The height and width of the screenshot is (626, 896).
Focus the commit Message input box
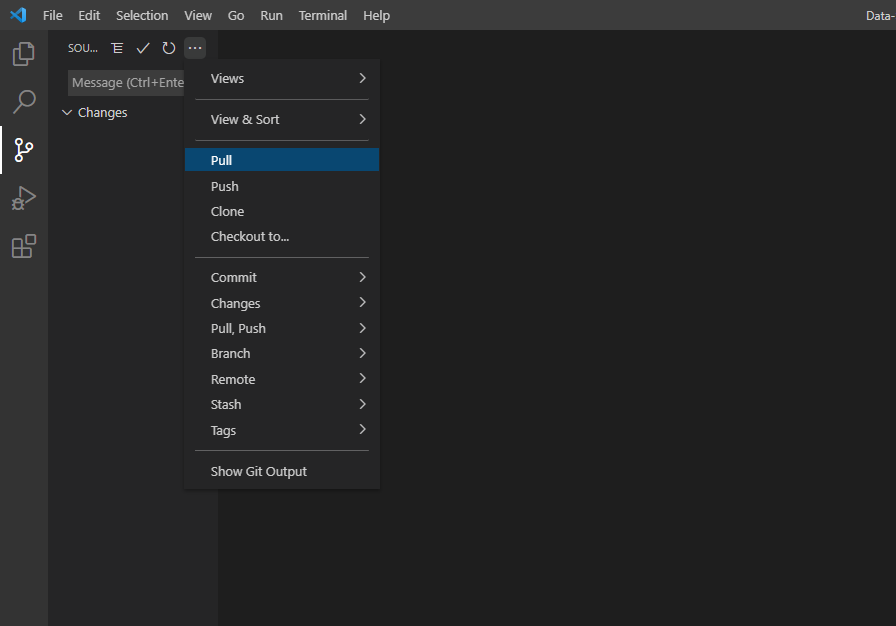pos(126,83)
